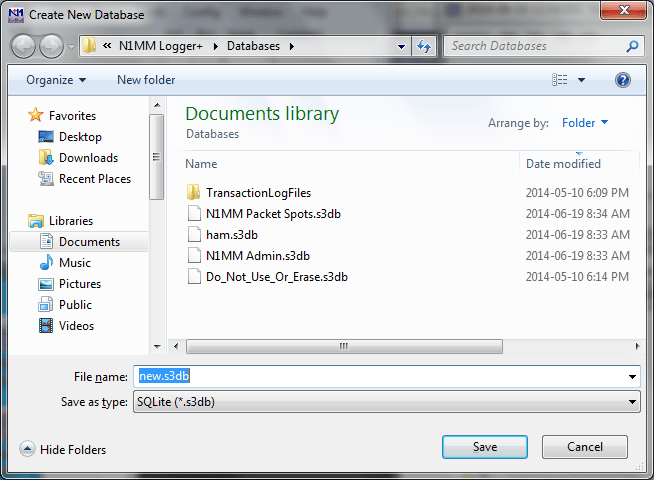Open the address bar history dropdown
This screenshot has width=654, height=480.
point(401,46)
